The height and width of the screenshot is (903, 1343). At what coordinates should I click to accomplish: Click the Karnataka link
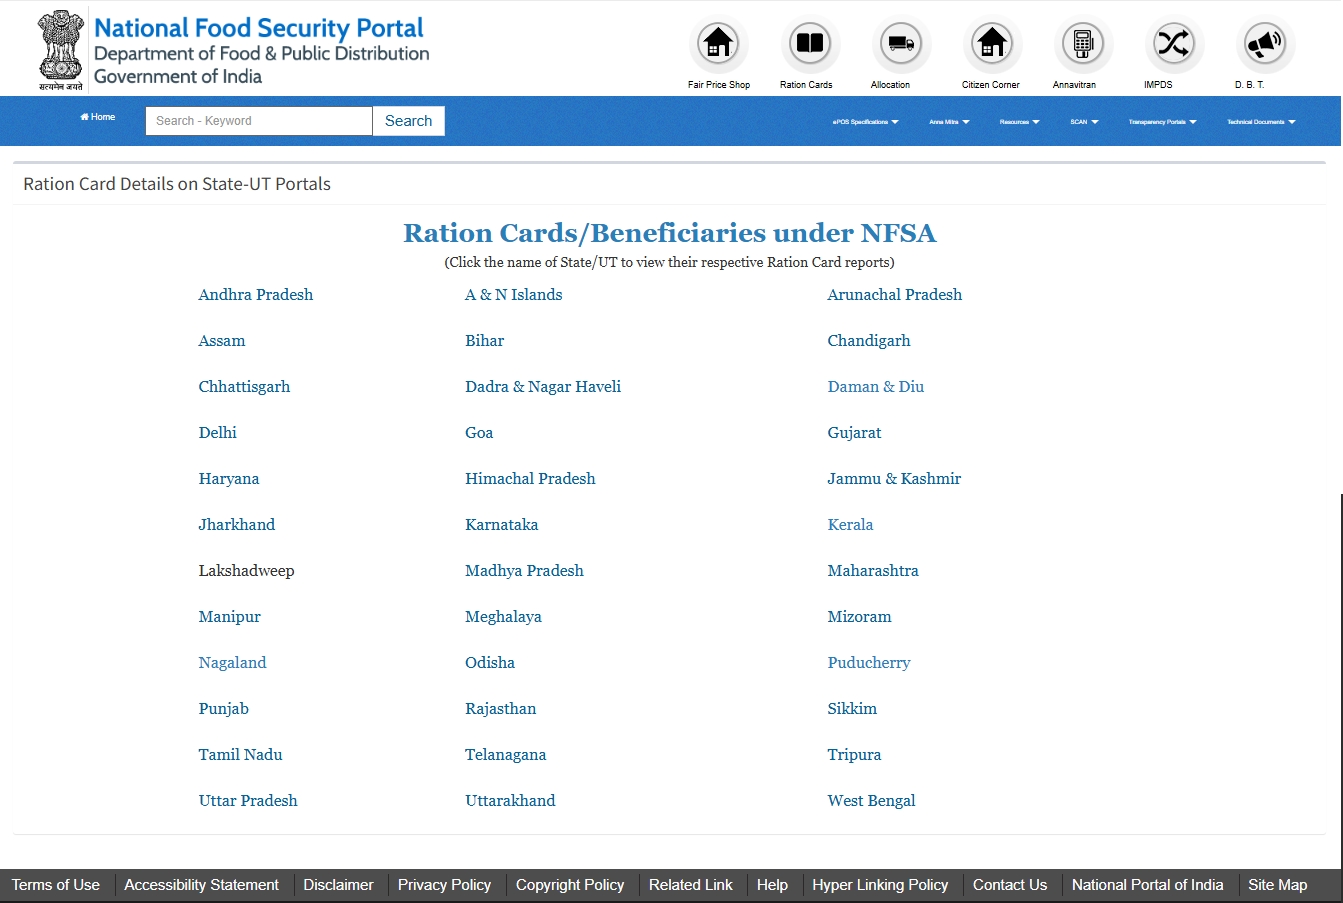pyautogui.click(x=502, y=525)
